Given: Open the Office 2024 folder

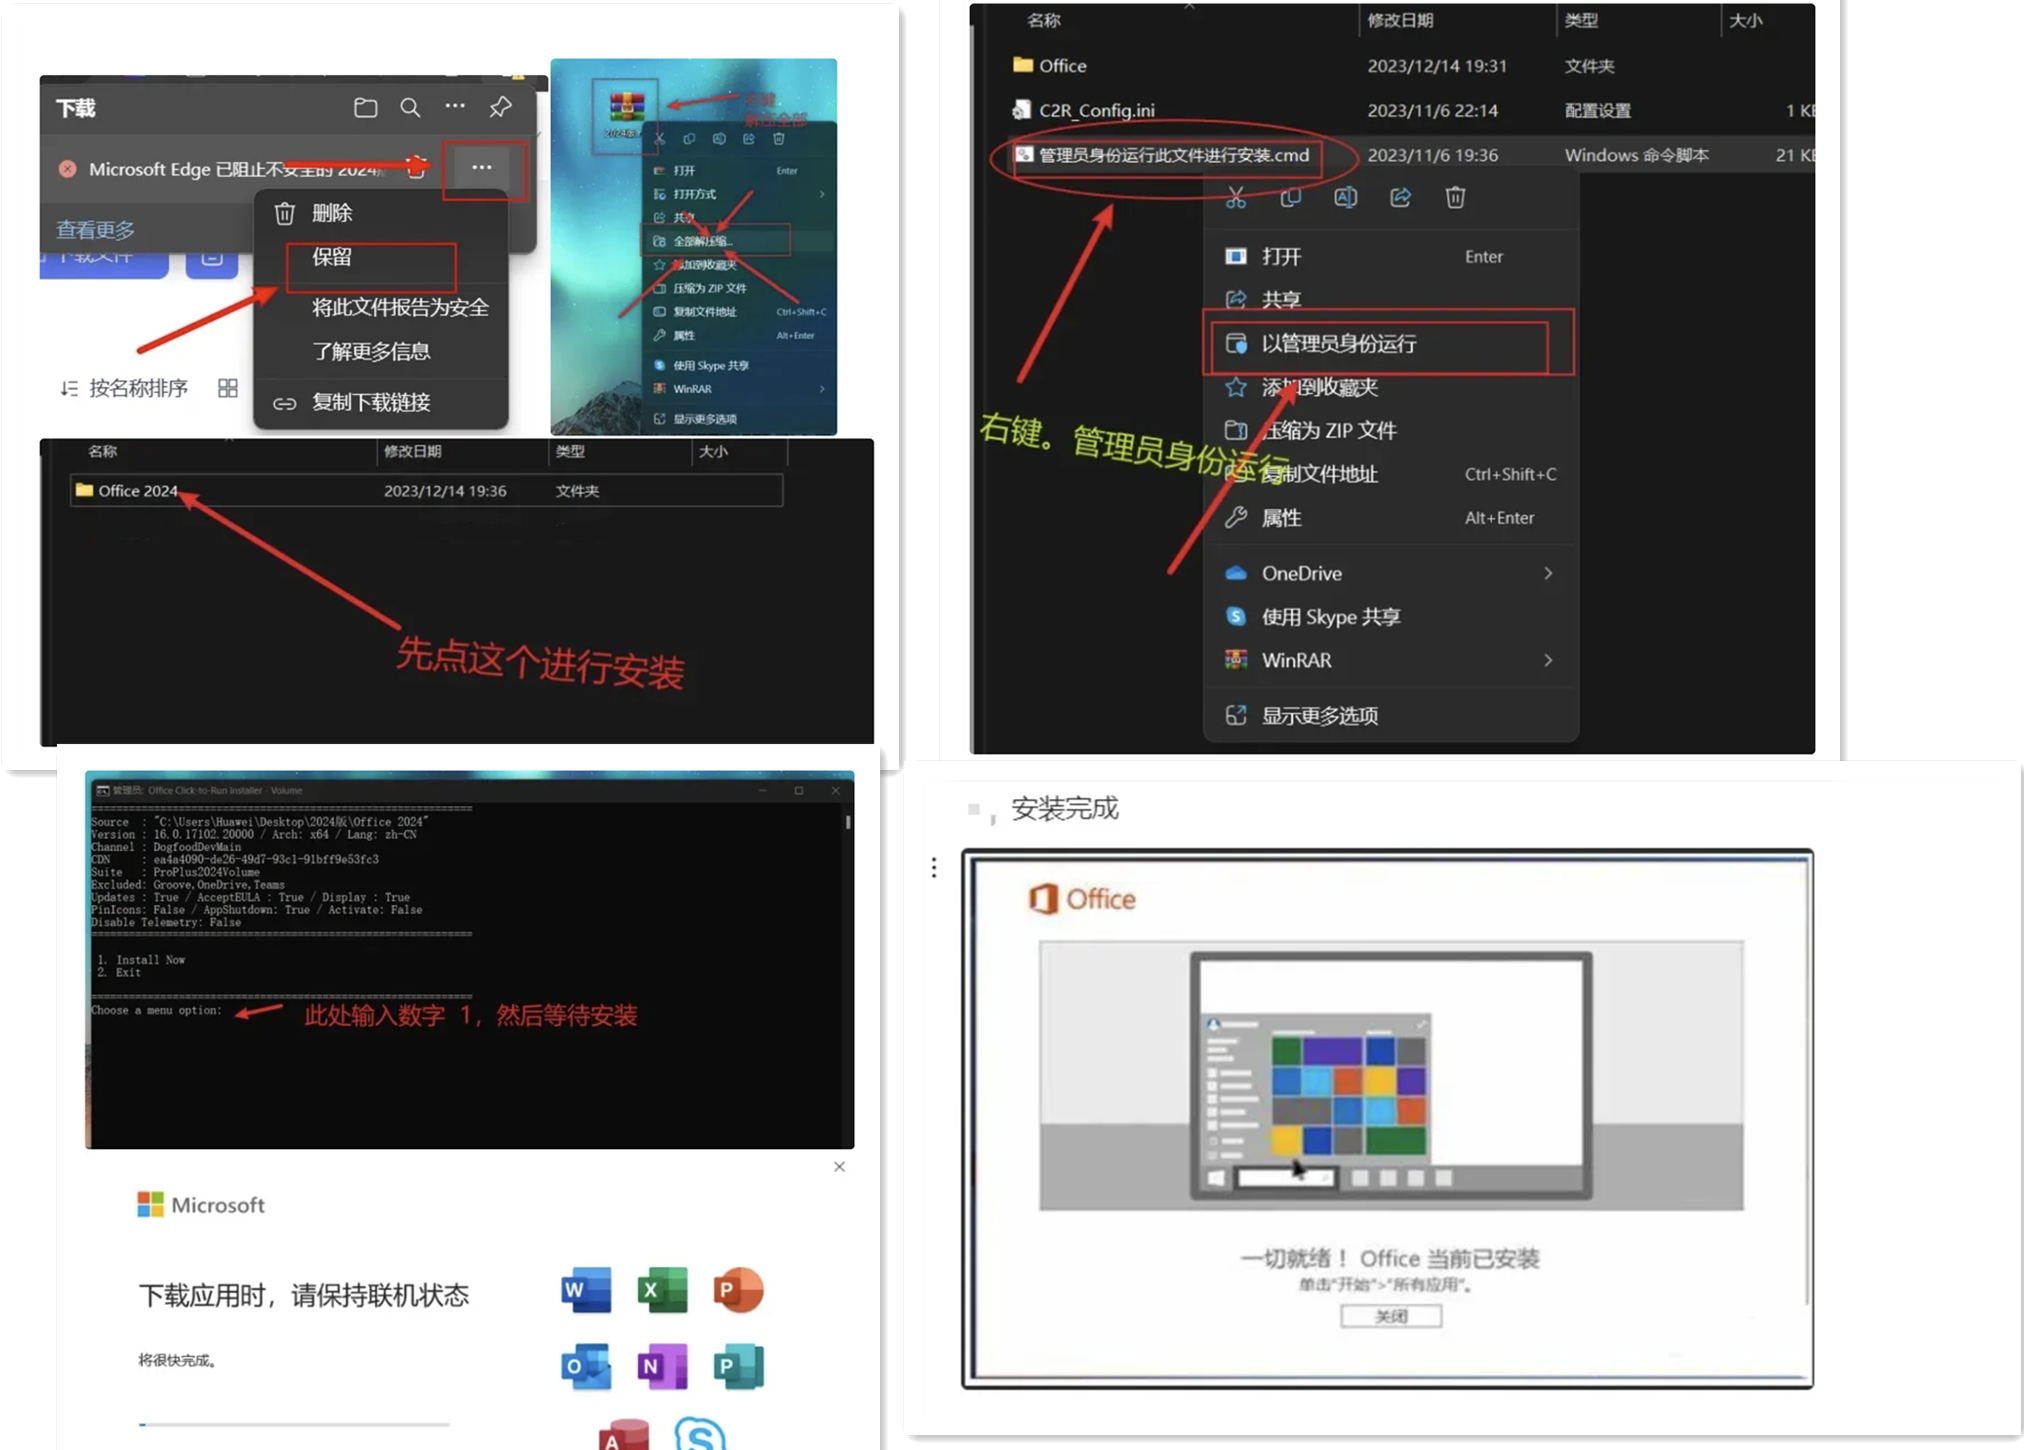Looking at the screenshot, I should tap(137, 491).
